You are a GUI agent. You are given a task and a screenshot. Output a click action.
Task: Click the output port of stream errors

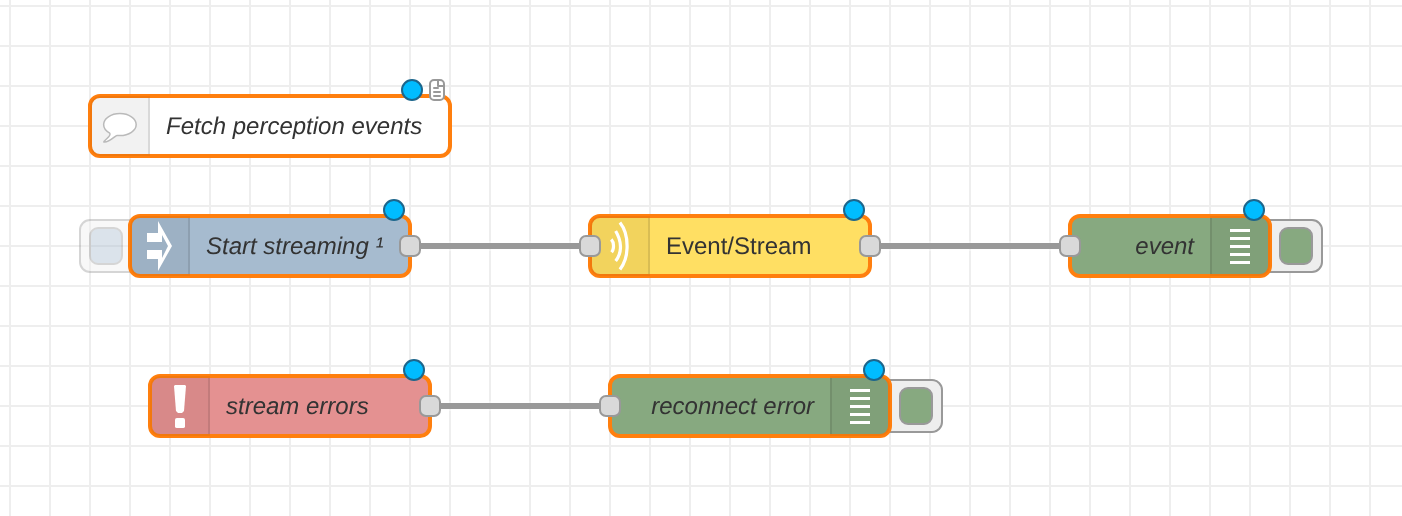coord(430,406)
